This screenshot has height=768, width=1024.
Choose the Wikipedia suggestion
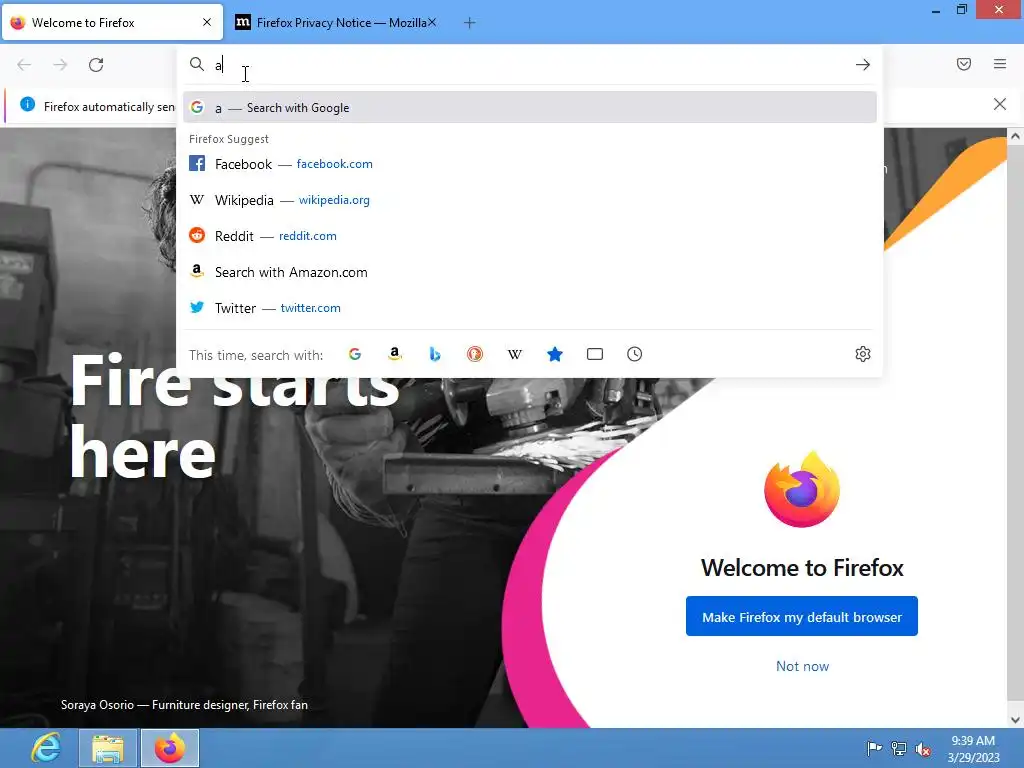[x=530, y=200]
